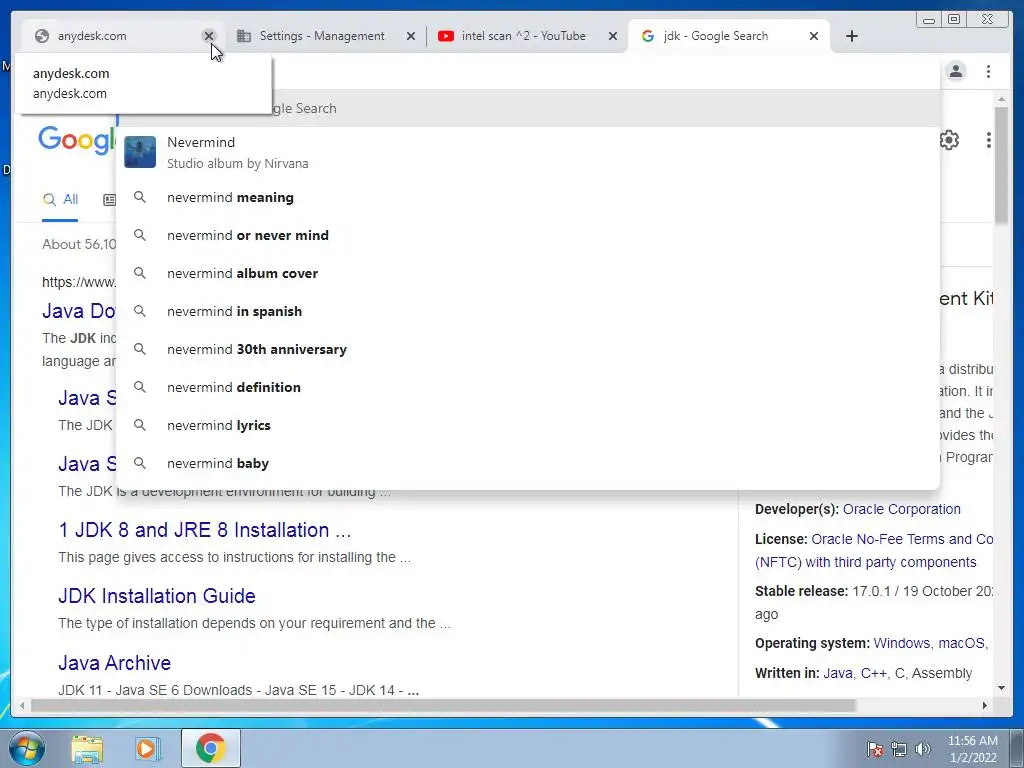The image size is (1024, 768).
Task: Open the Oracle Corporation developer link
Action: [x=901, y=509]
